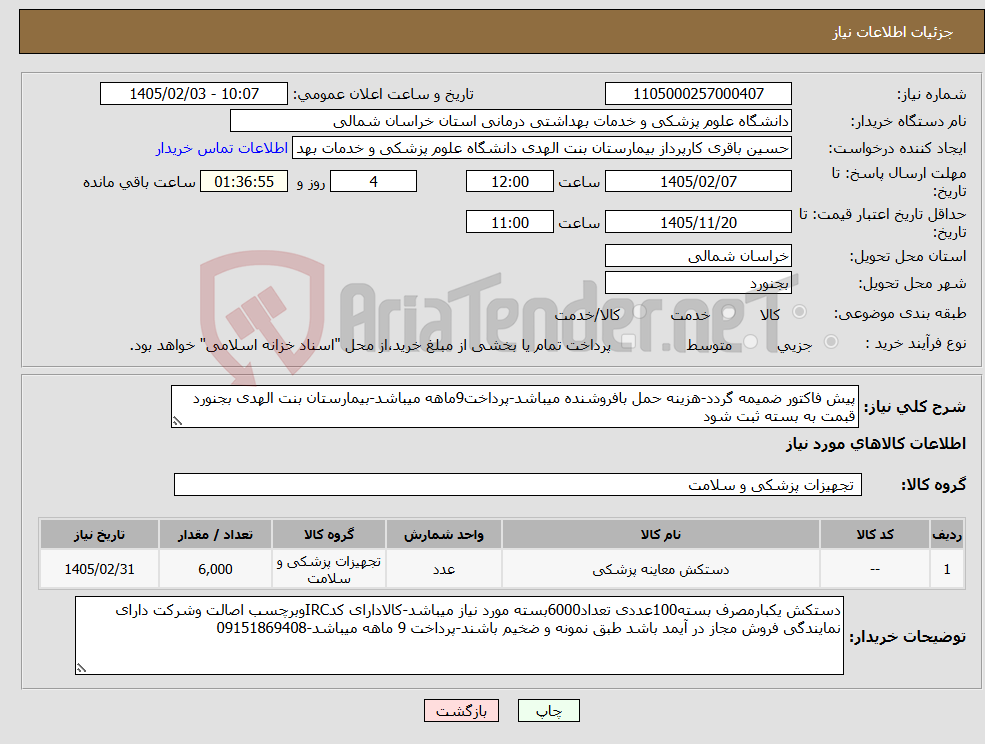985x744 pixels.
Task: Click the نوع فرآیند خرید label
Action: 916,342
